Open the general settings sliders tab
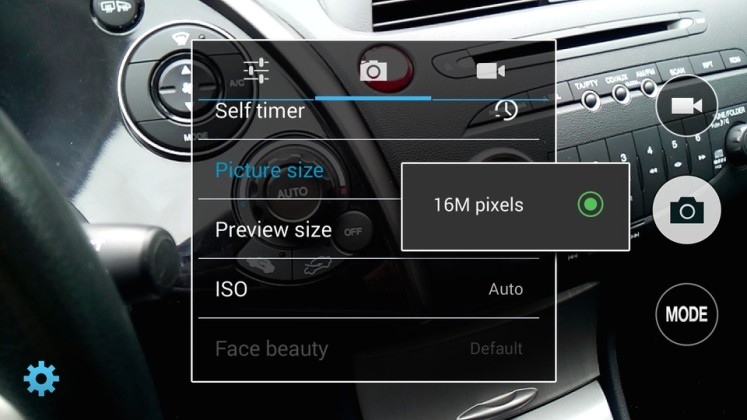This screenshot has width=747, height=420. pyautogui.click(x=257, y=70)
